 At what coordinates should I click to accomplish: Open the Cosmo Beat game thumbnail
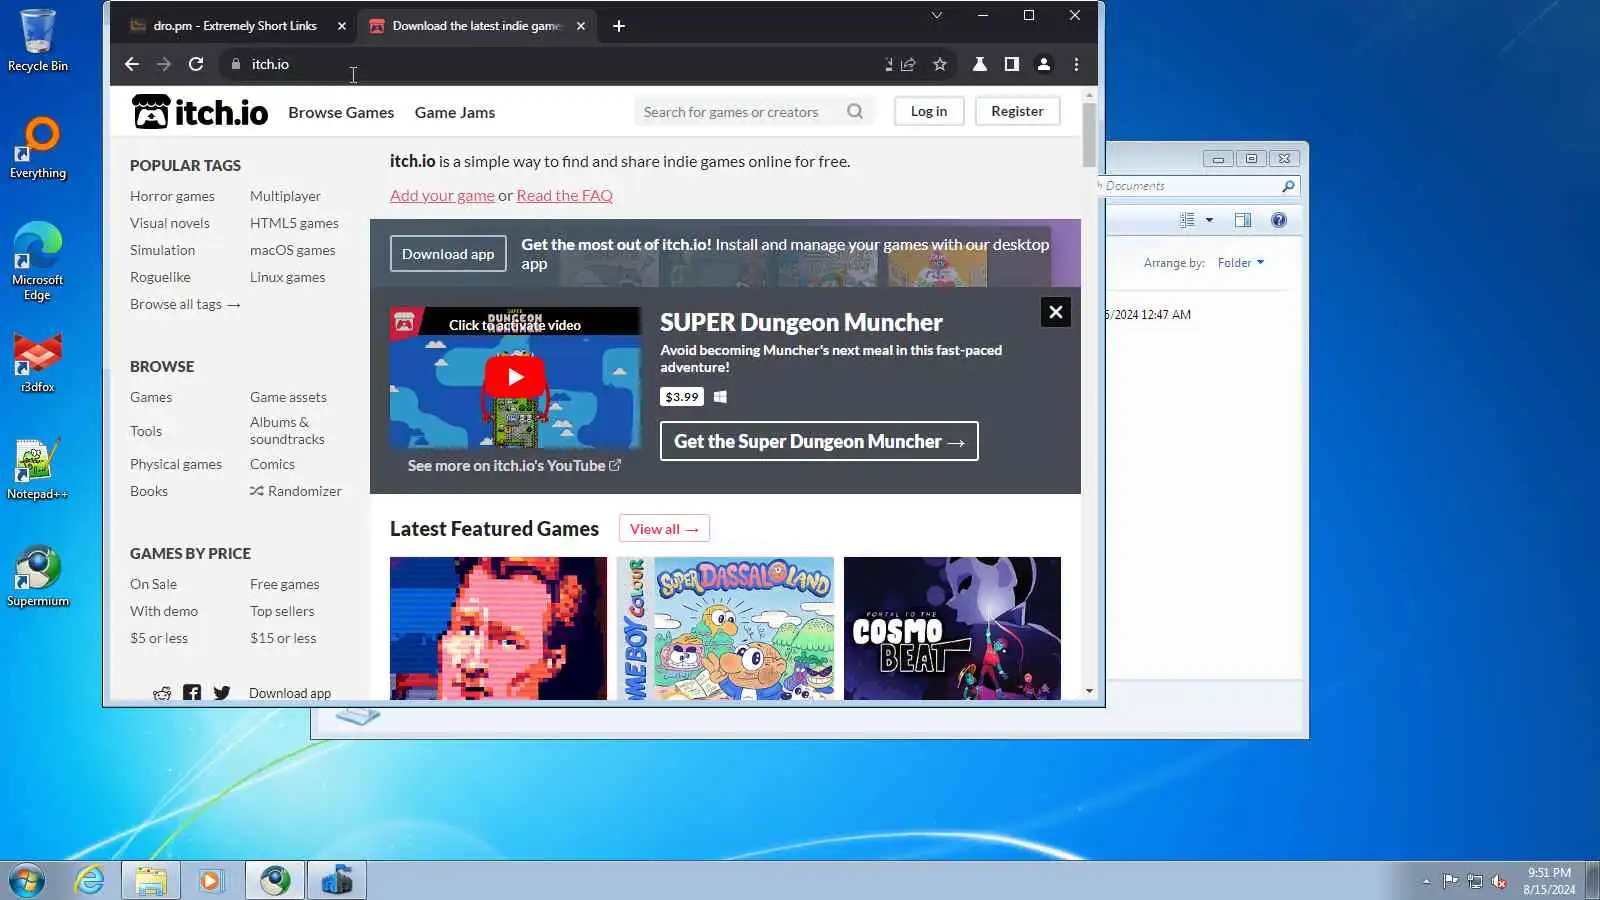[952, 628]
